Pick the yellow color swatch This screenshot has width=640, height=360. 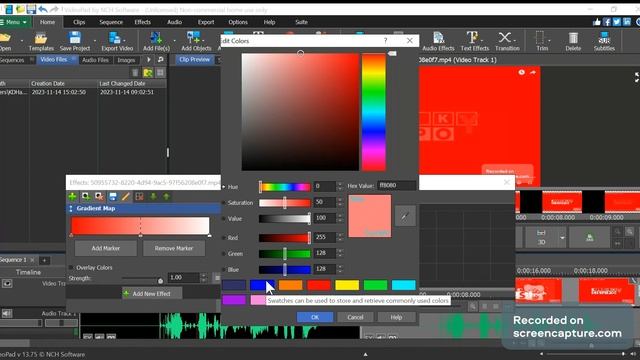(x=347, y=285)
